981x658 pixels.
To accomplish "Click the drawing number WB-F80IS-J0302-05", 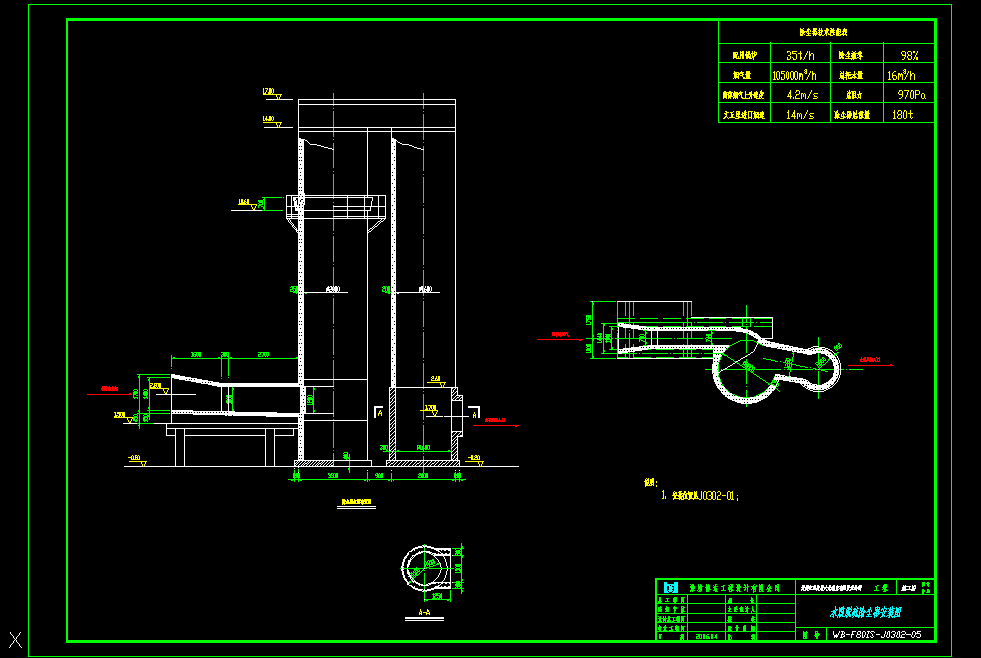I will coord(876,634).
